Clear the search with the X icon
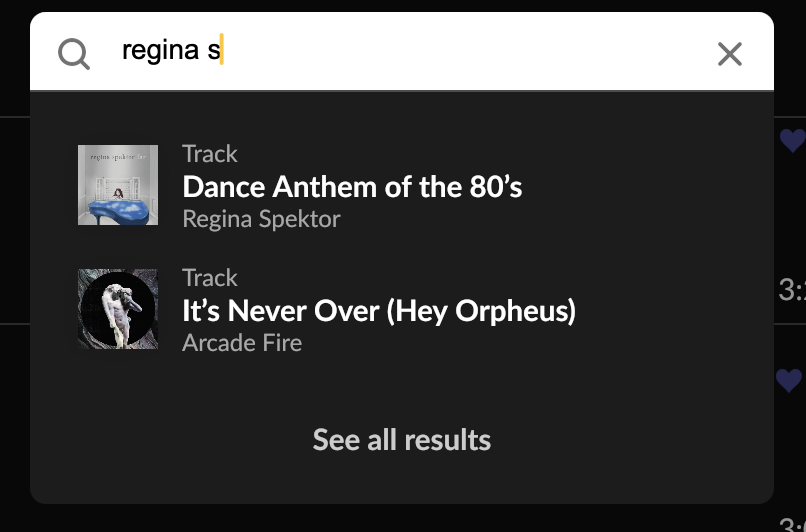This screenshot has width=806, height=532. [729, 54]
